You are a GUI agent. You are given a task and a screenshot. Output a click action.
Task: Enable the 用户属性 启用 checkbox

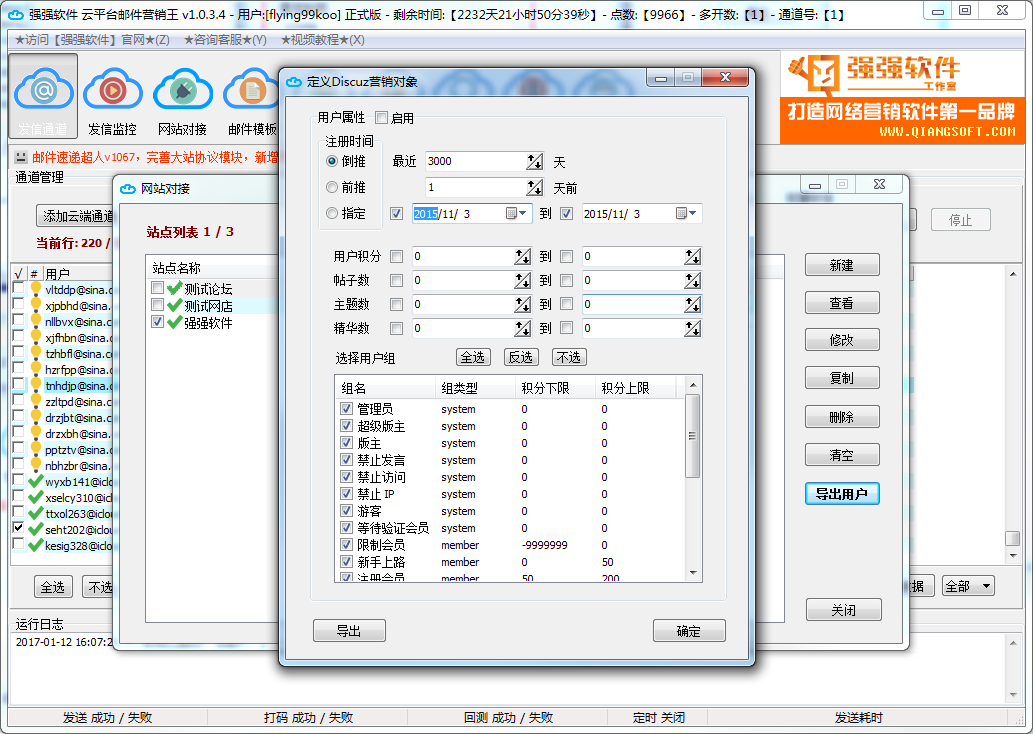(381, 118)
